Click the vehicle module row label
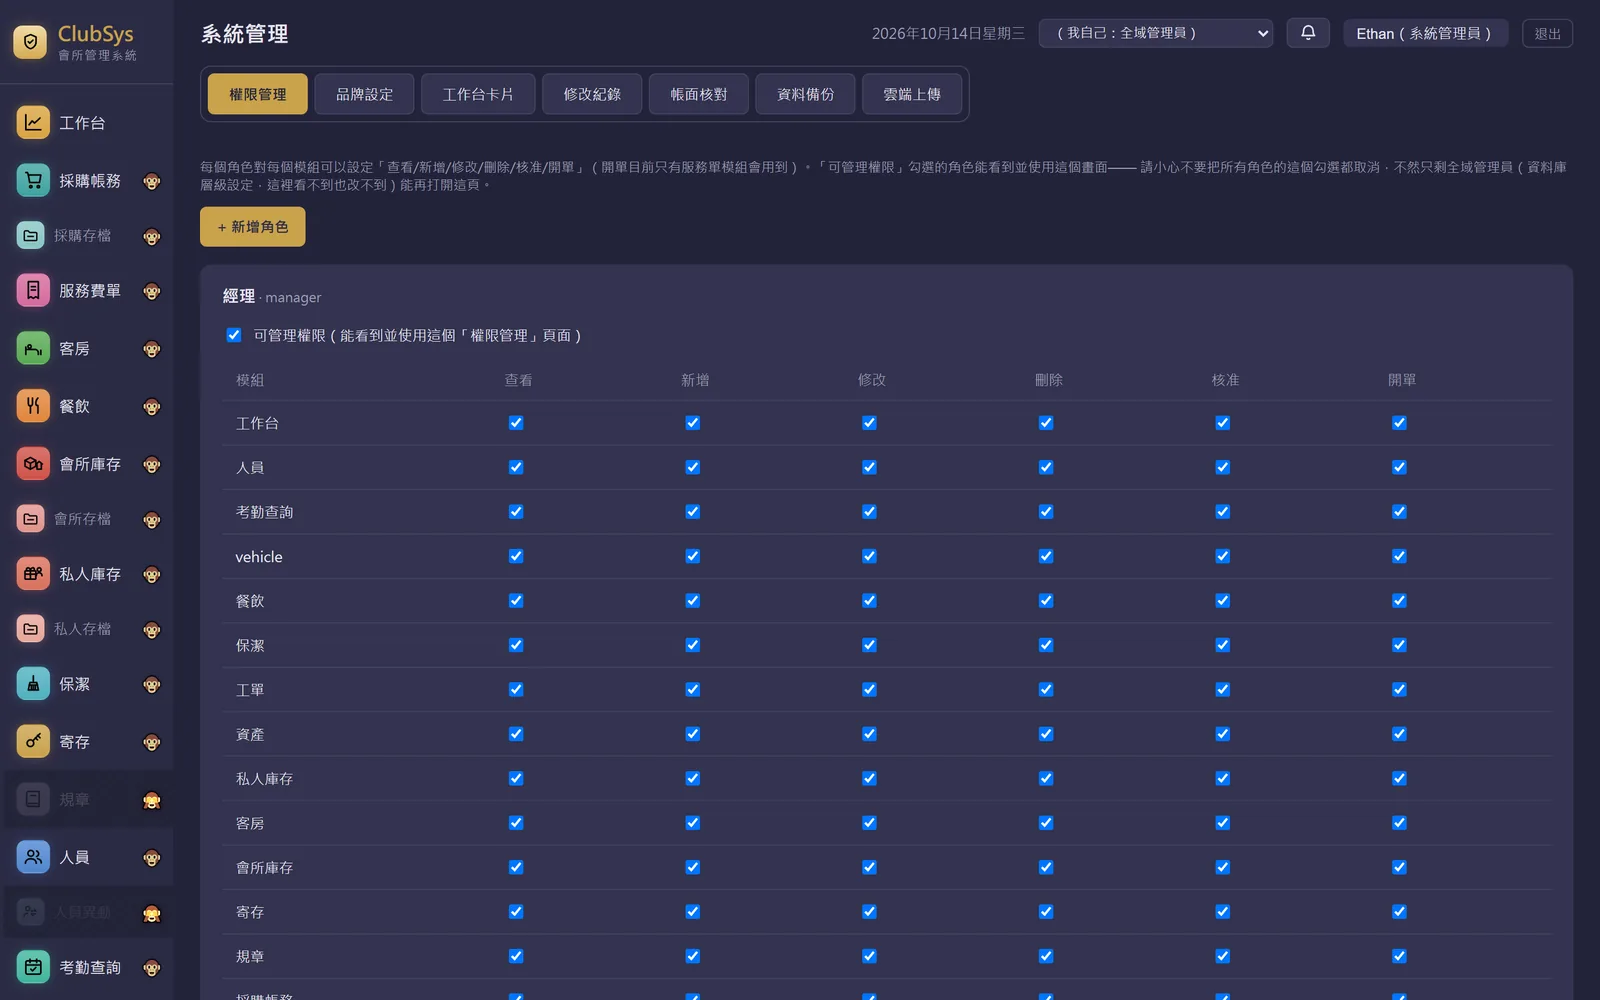The width and height of the screenshot is (1600, 1000). pos(259,557)
